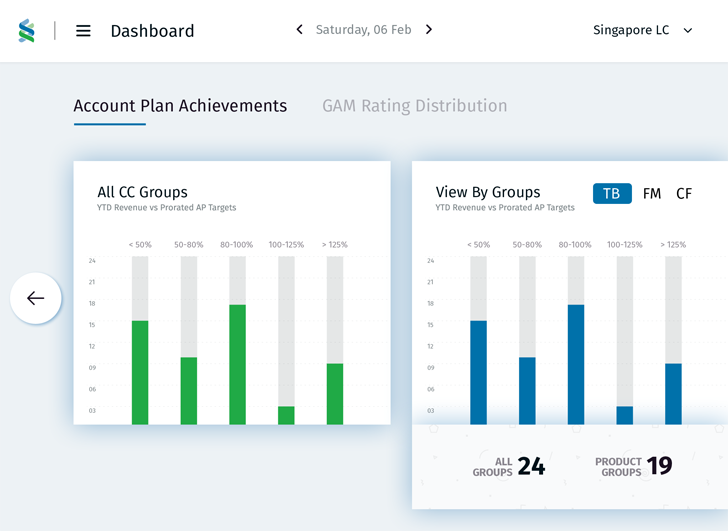Image resolution: width=728 pixels, height=531 pixels.
Task: Click blue > 125% bar in View By Groups
Action: (x=673, y=394)
